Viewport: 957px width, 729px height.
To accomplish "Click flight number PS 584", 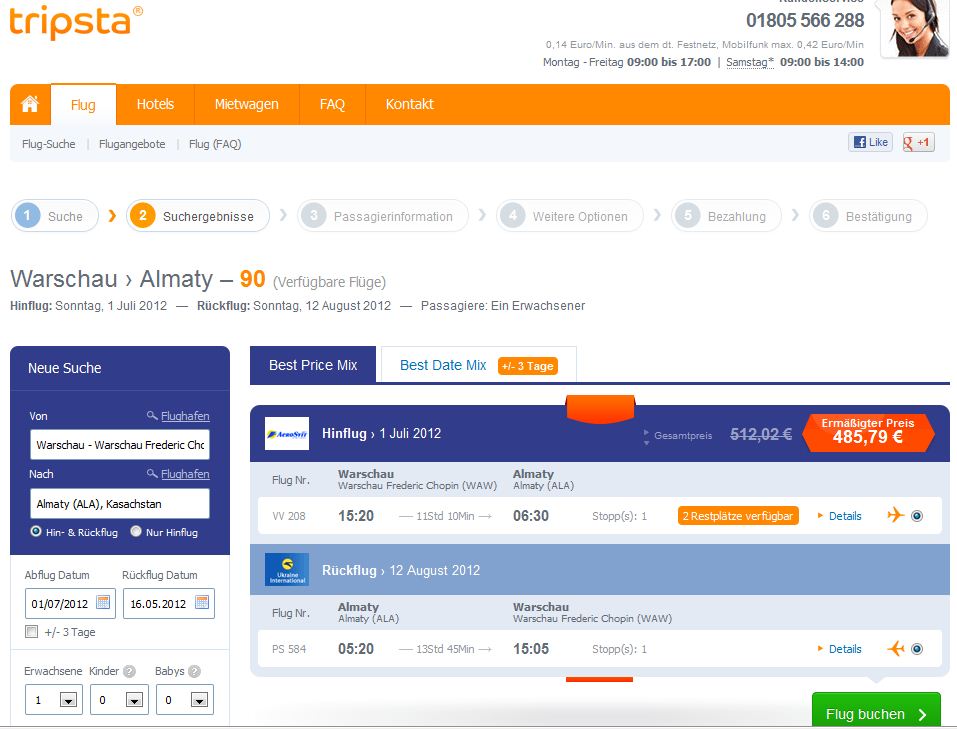I will [289, 649].
